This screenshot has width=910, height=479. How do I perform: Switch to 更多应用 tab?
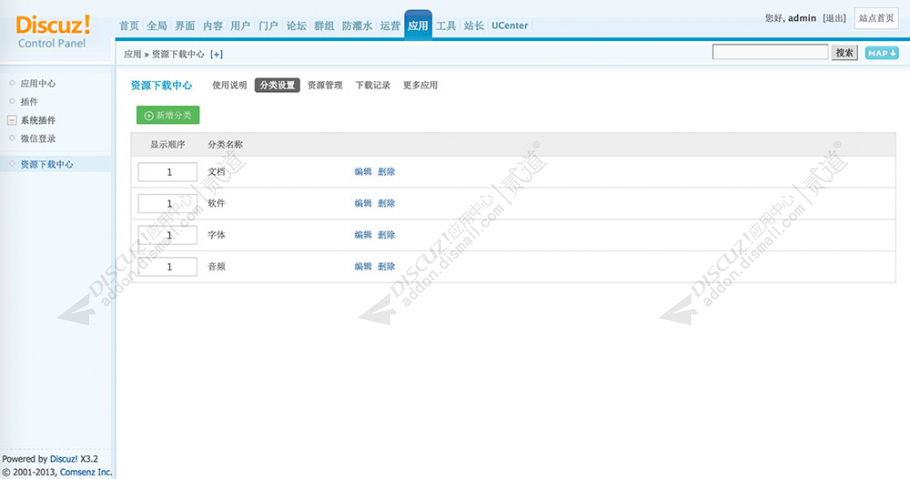(x=420, y=85)
